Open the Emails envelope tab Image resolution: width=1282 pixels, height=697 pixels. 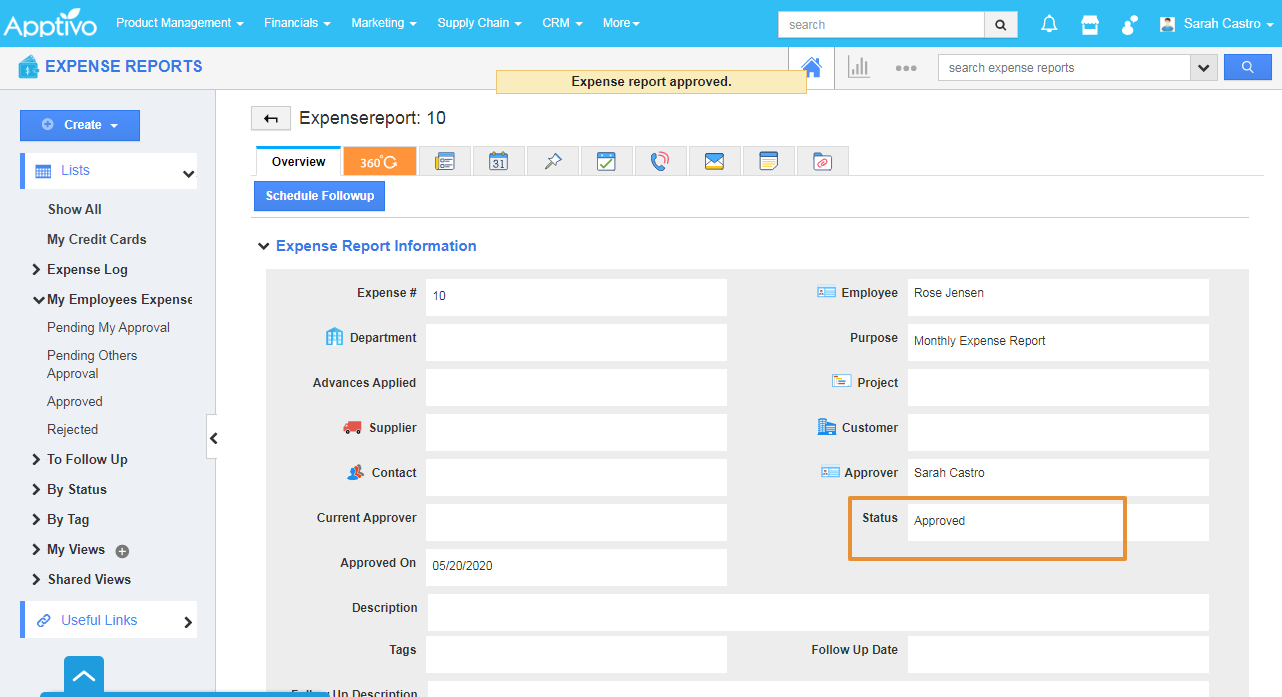714,161
